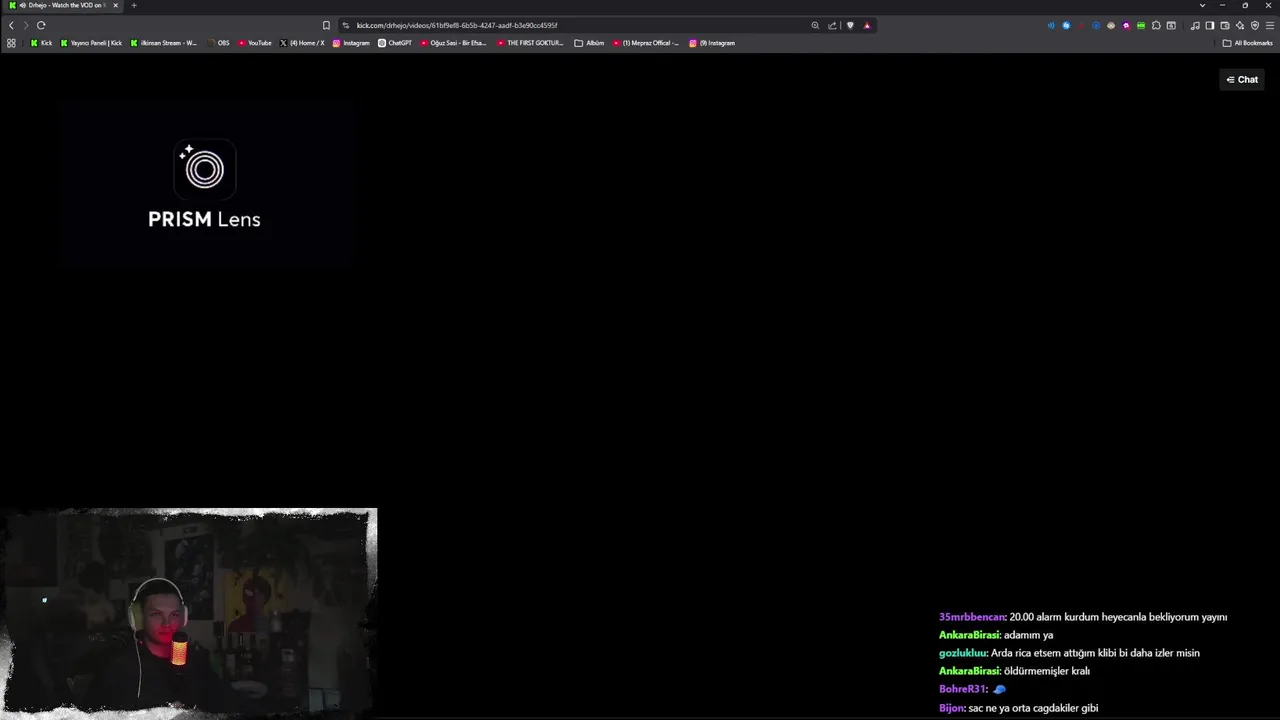This screenshot has width=1280, height=720.
Task: Click username gozlukluu in chat
Action: click(963, 653)
